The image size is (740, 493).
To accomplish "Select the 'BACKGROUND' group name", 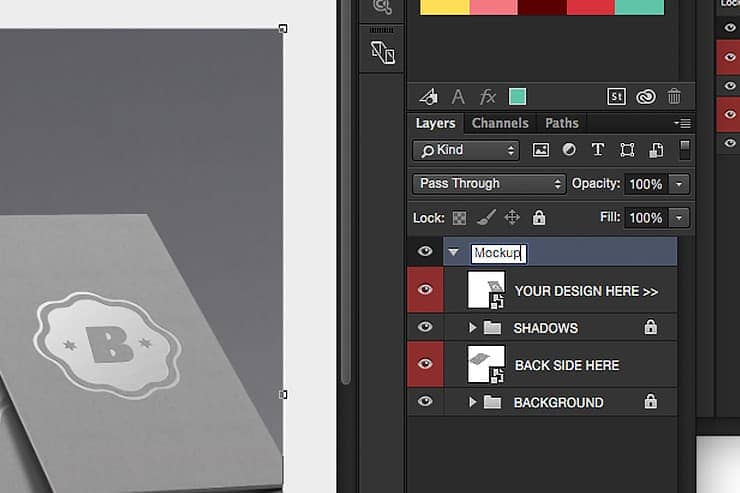I will coord(558,403).
